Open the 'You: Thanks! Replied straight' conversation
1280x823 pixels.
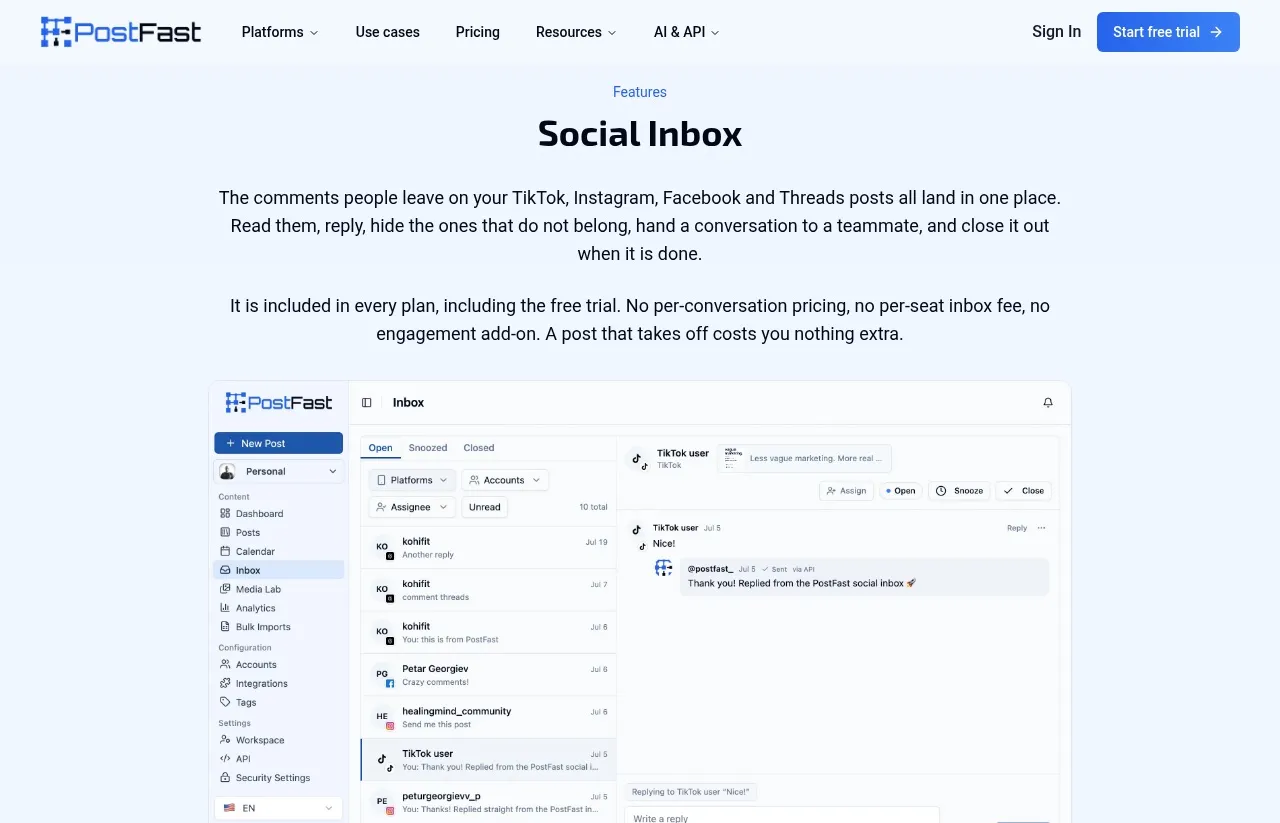point(488,802)
